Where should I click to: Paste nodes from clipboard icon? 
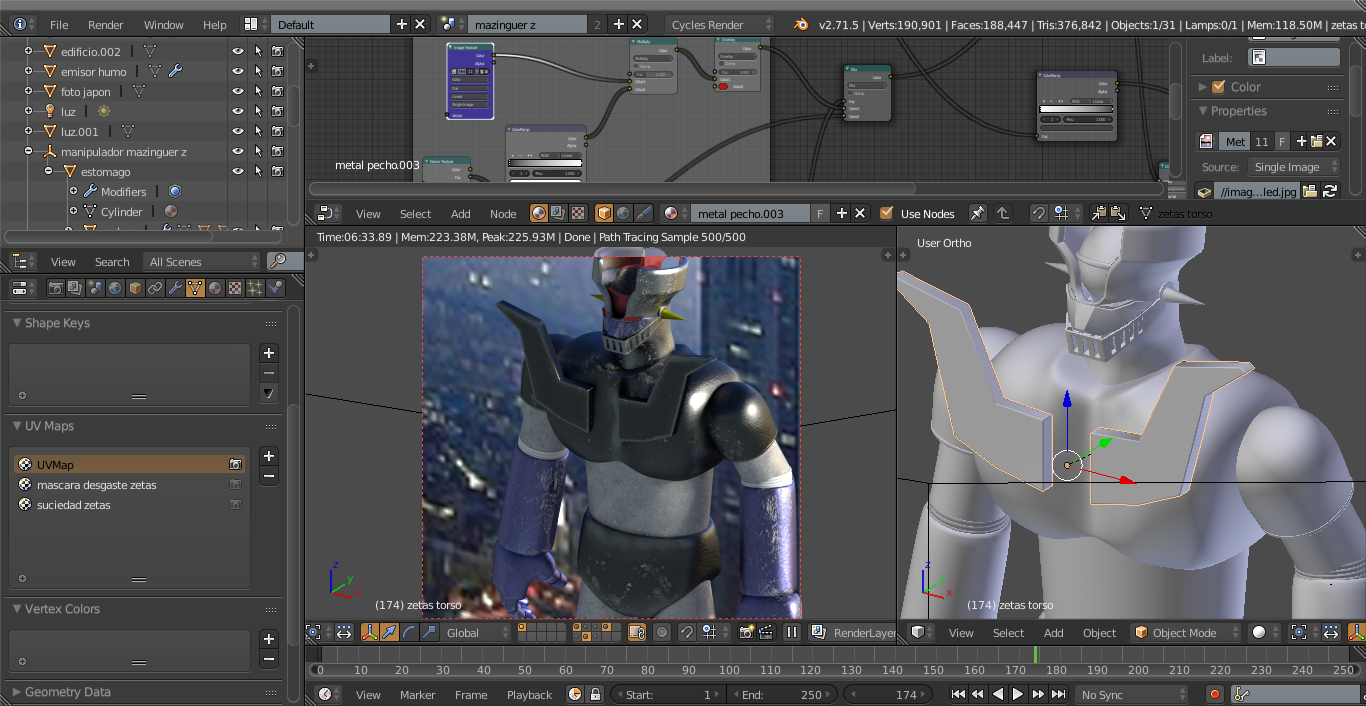click(1118, 213)
